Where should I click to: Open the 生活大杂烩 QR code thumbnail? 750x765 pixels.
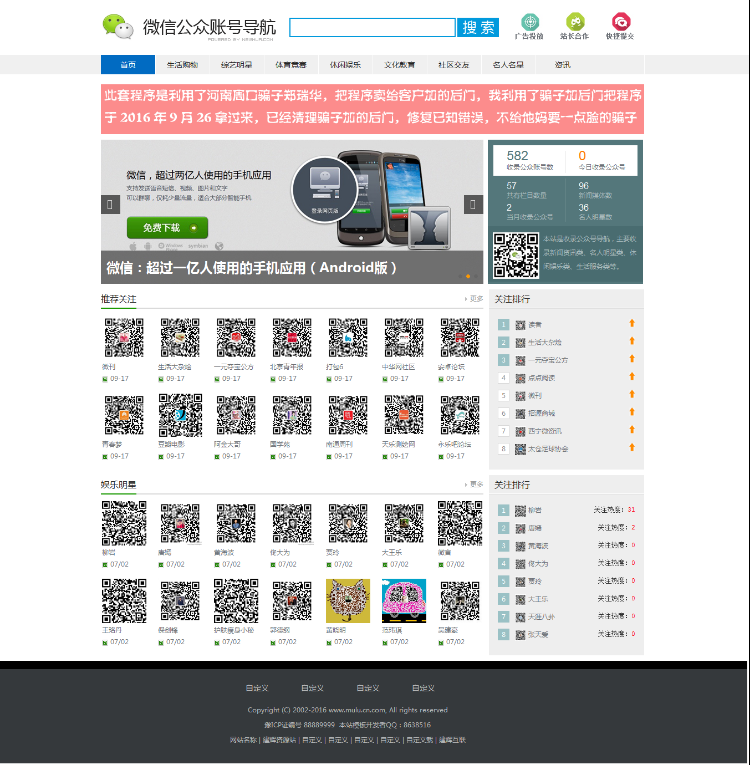pos(180,338)
